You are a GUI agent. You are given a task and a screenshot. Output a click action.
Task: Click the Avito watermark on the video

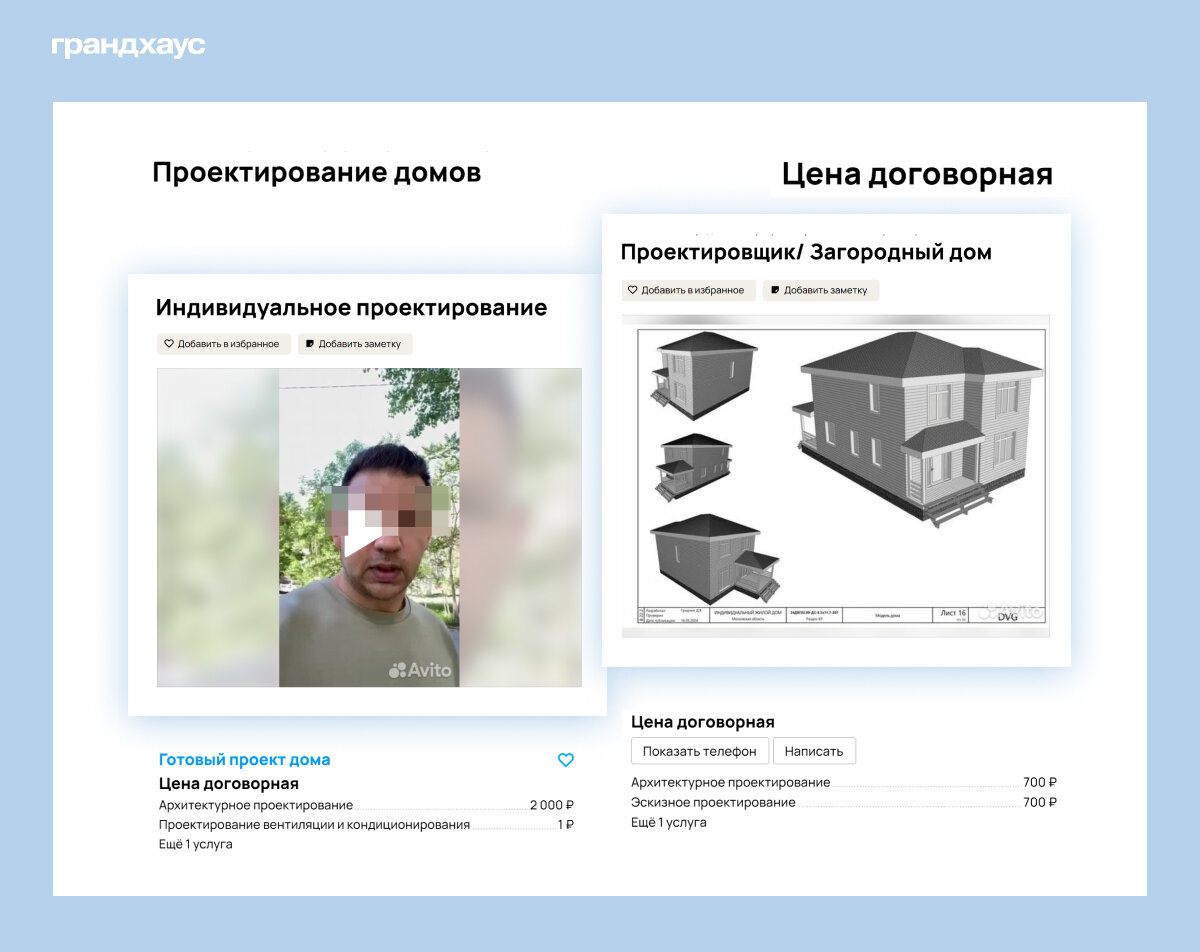coord(421,670)
